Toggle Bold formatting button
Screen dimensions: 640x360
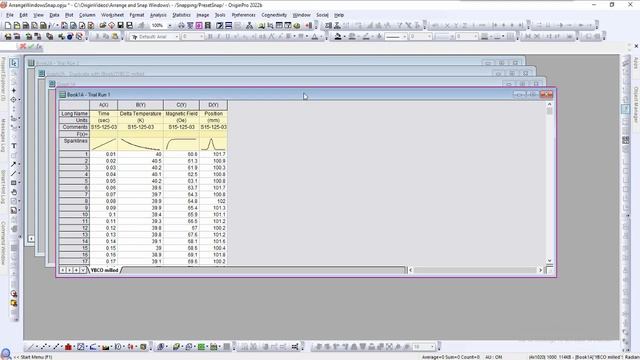(210, 37)
